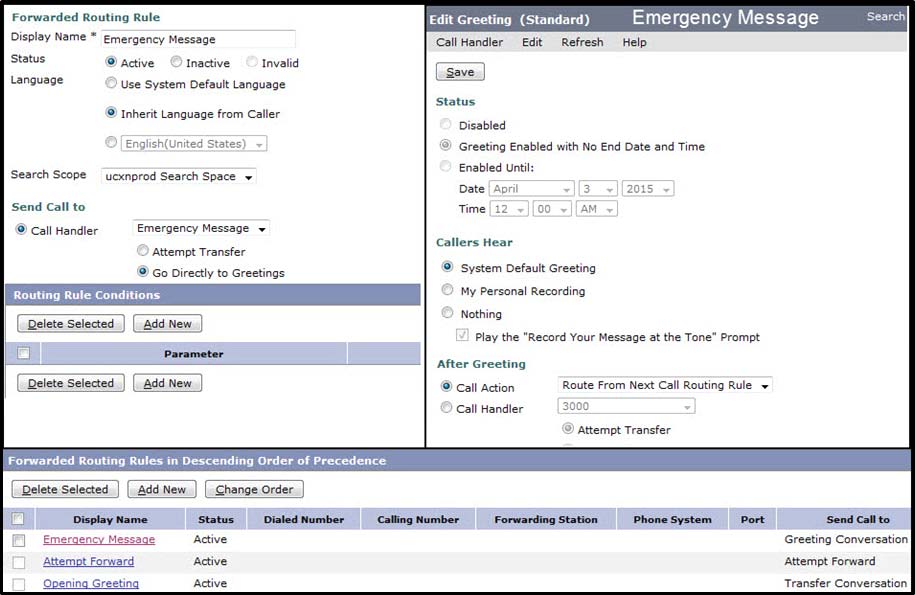Open the Edit menu
The width and height of the screenshot is (915, 595).
pos(532,42)
